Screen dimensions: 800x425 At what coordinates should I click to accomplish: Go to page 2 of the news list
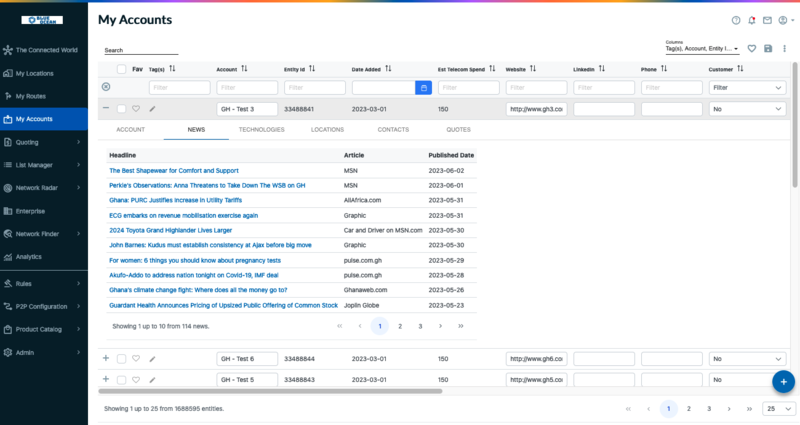[400, 326]
